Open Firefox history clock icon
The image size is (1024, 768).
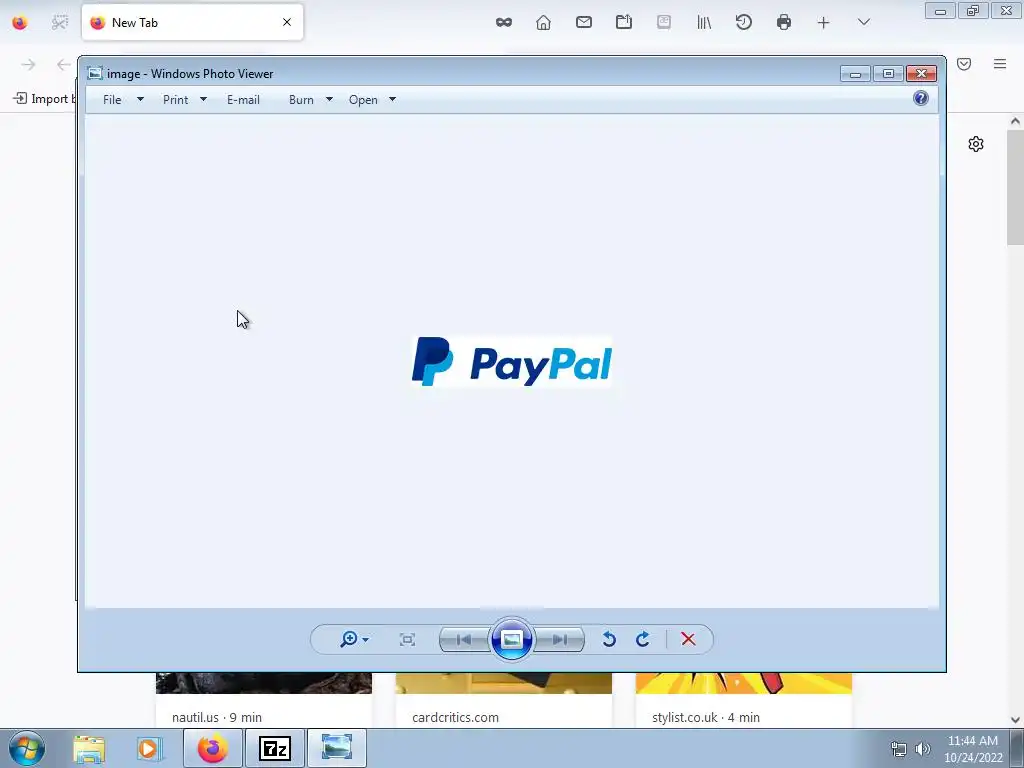[x=744, y=22]
